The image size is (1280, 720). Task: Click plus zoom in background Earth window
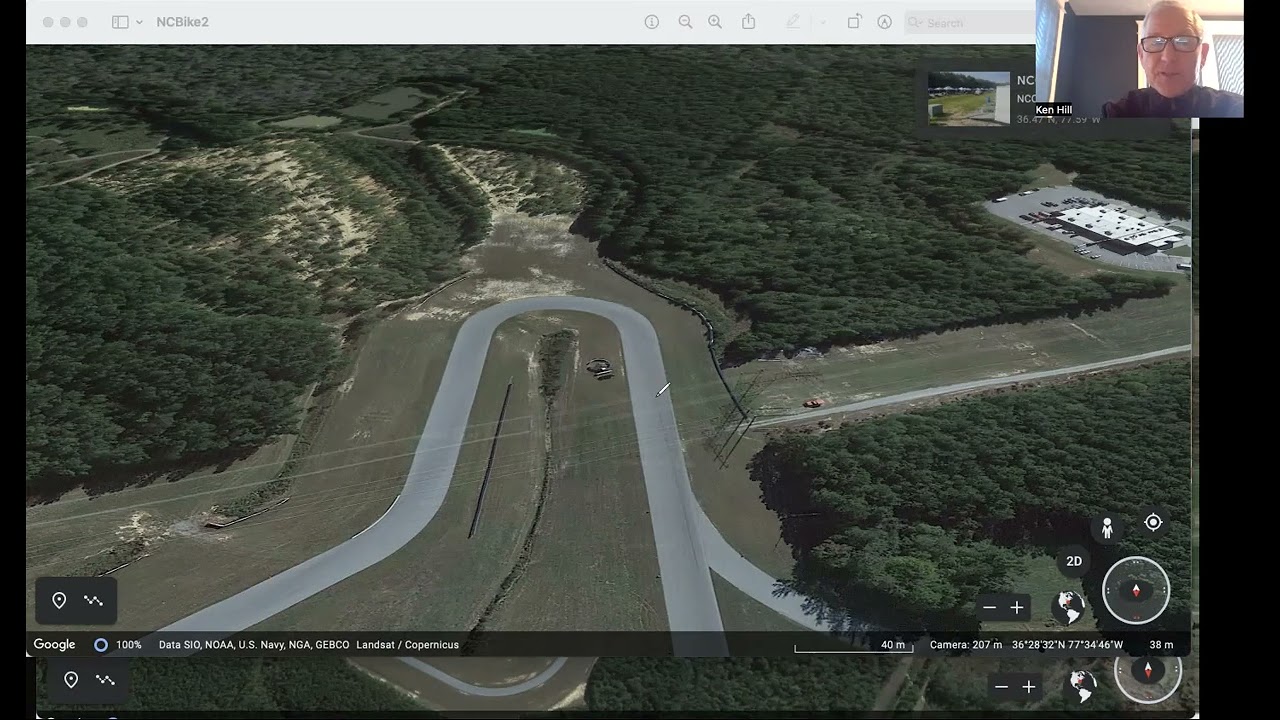click(x=1029, y=687)
